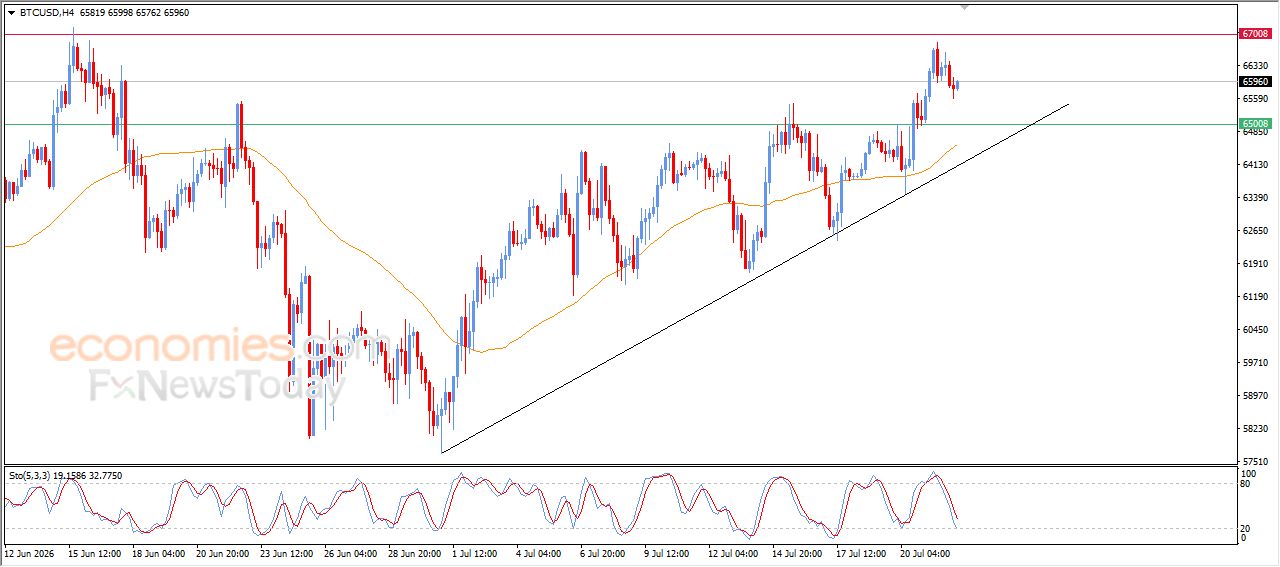Image resolution: width=1280 pixels, height=567 pixels.
Task: Open the BTCUSD,H4 chart dropdown triangle
Action: click(x=11, y=13)
